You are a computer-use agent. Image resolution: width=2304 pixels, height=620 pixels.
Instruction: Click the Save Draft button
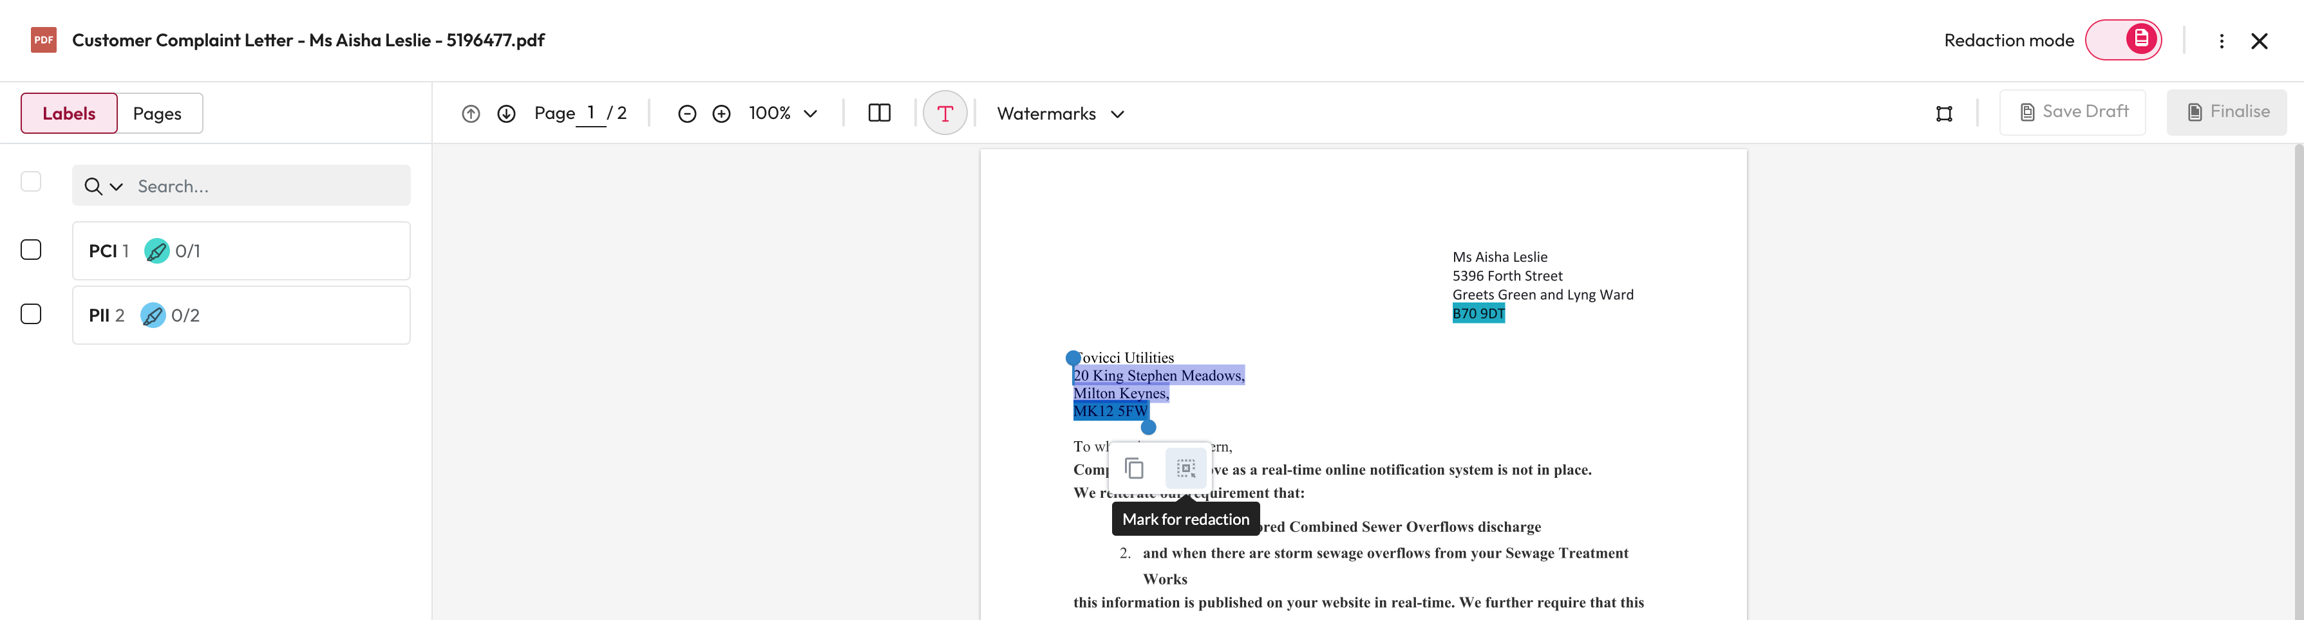[x=2072, y=112]
